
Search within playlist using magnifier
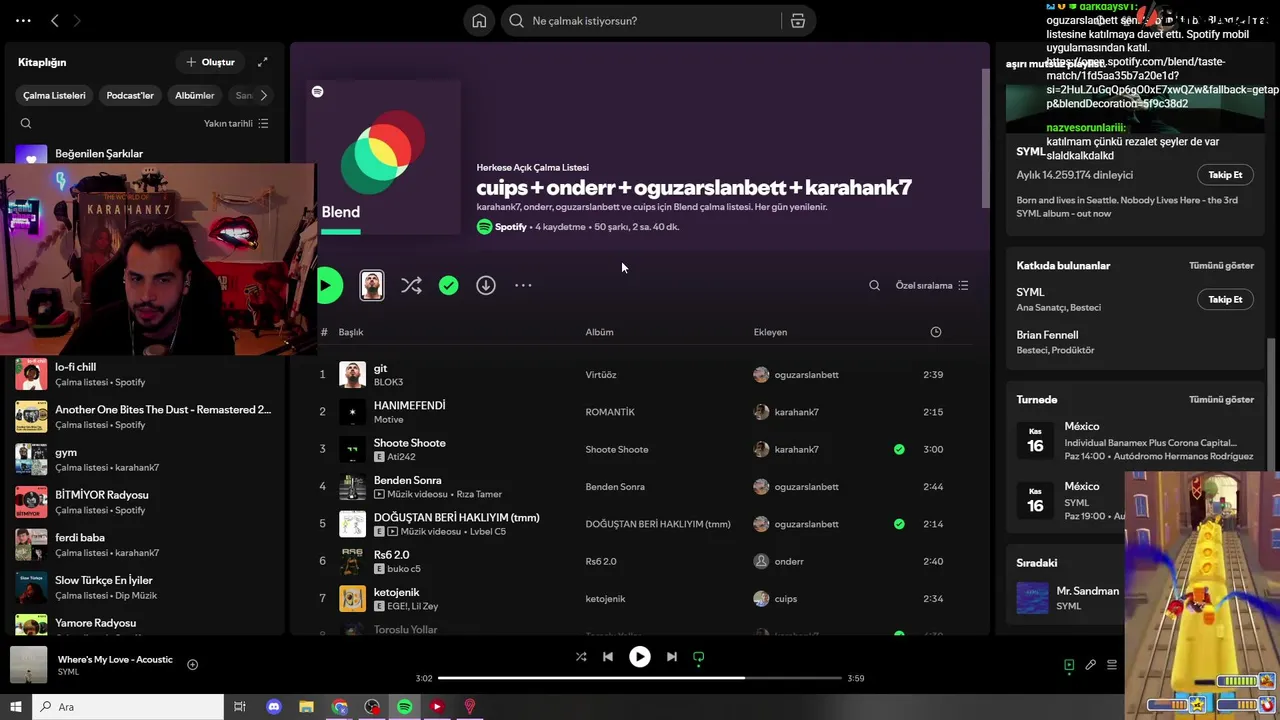(x=874, y=286)
